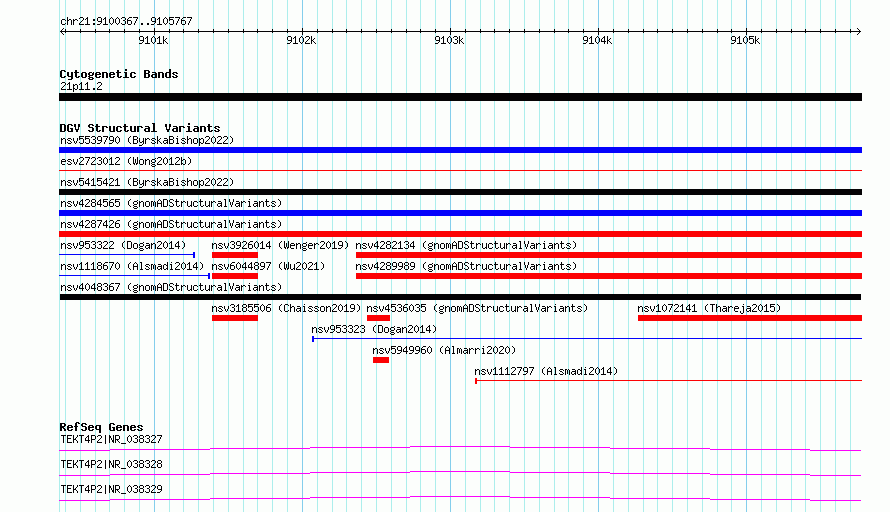Click the small red nsv5949960 block
The height and width of the screenshot is (512, 890).
coord(381,360)
